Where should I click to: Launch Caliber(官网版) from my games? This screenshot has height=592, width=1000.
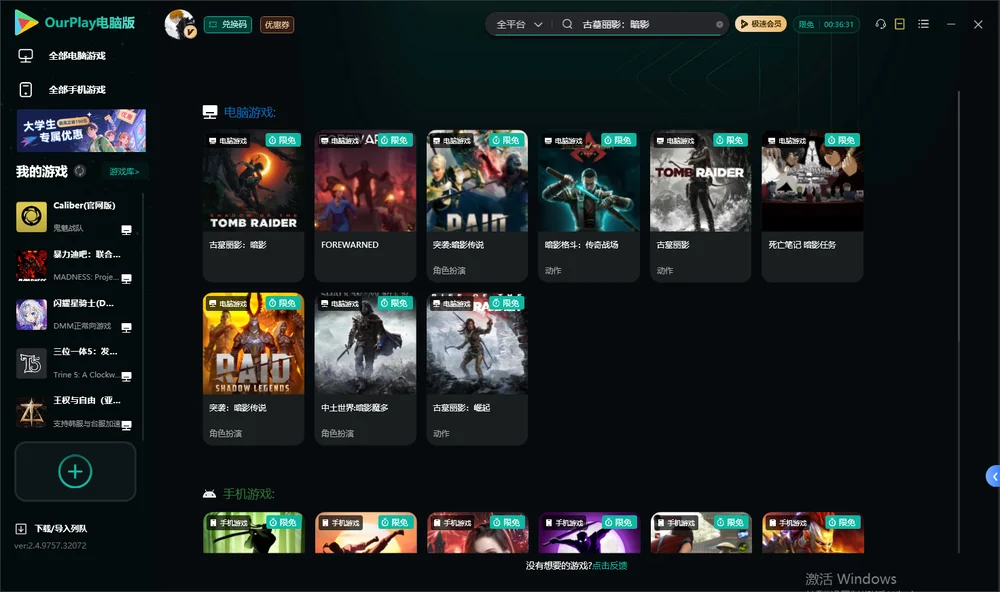pyautogui.click(x=74, y=216)
